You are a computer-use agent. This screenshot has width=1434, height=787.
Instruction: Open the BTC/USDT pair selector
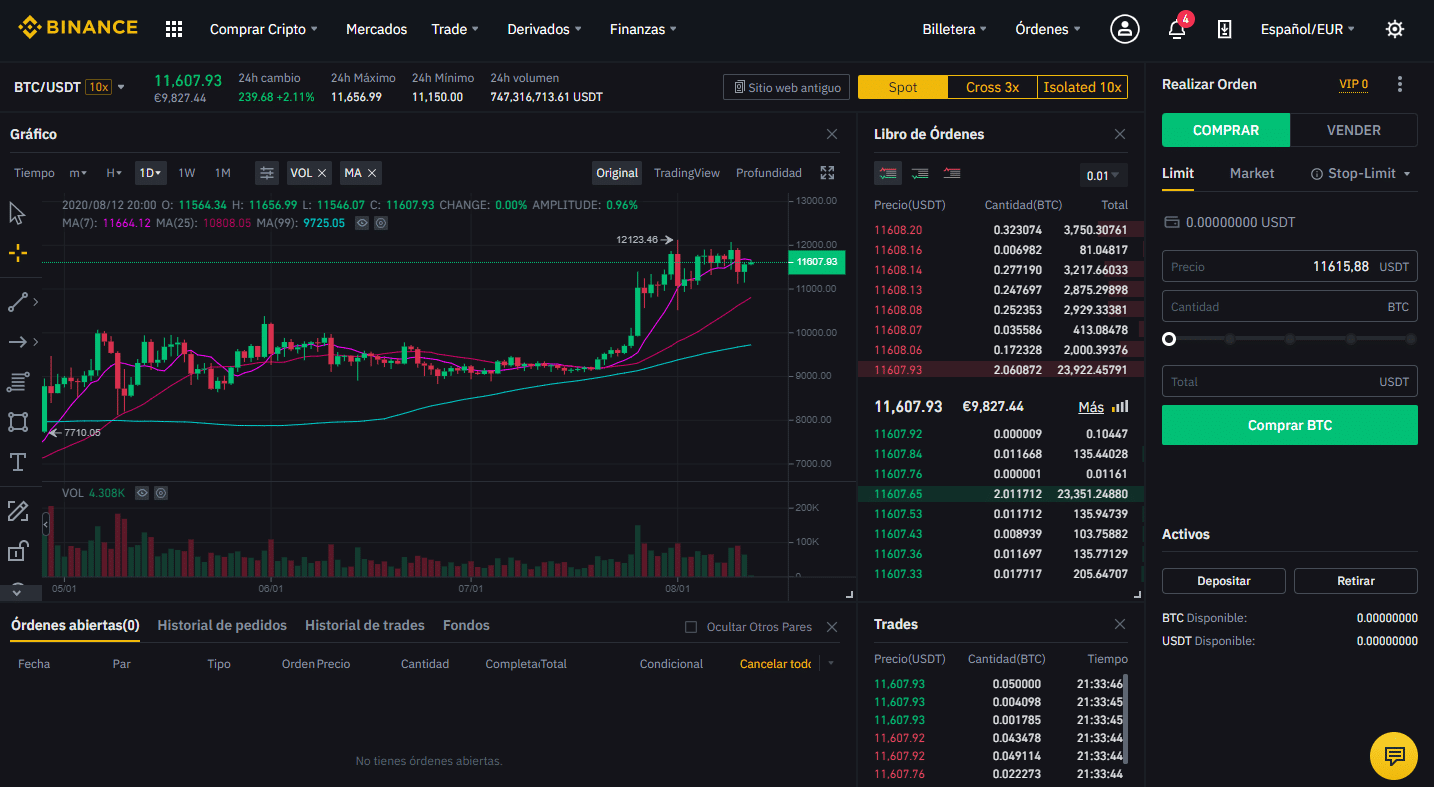click(69, 87)
